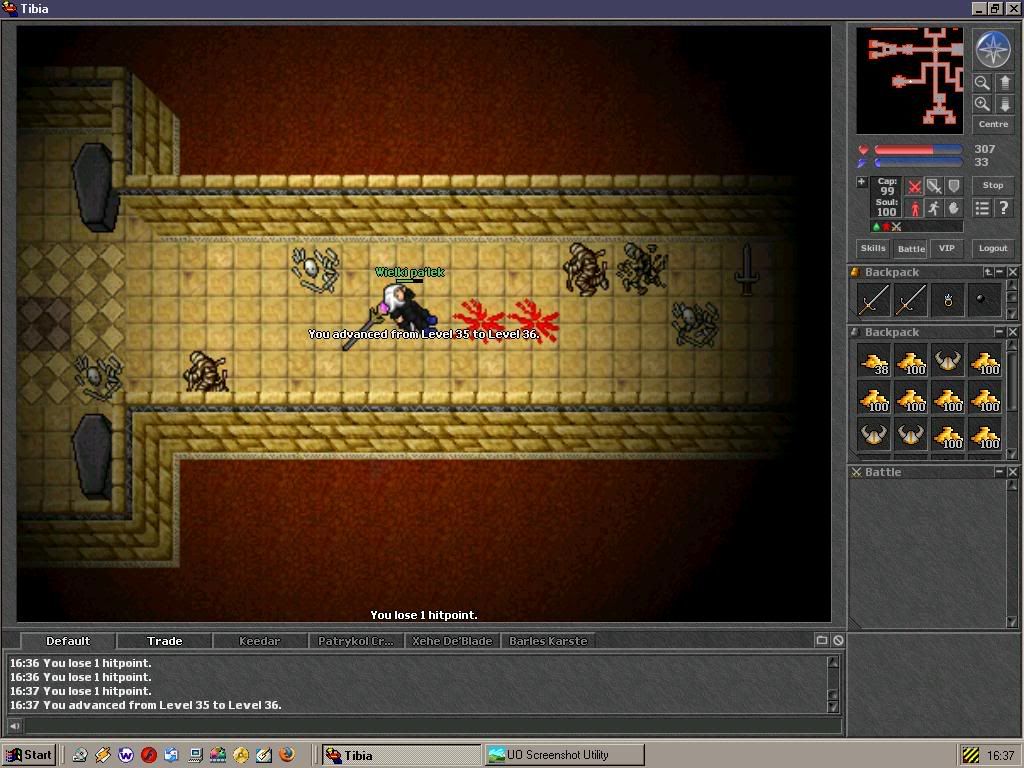Open the Skills window
Screen dimensions: 1024x768
pyautogui.click(x=873, y=248)
